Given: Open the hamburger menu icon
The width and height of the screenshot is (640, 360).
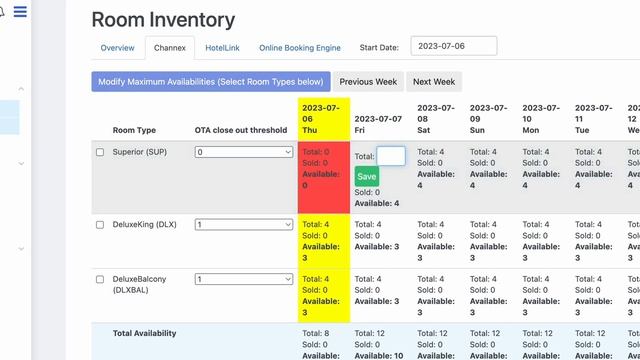Looking at the screenshot, I should (20, 11).
